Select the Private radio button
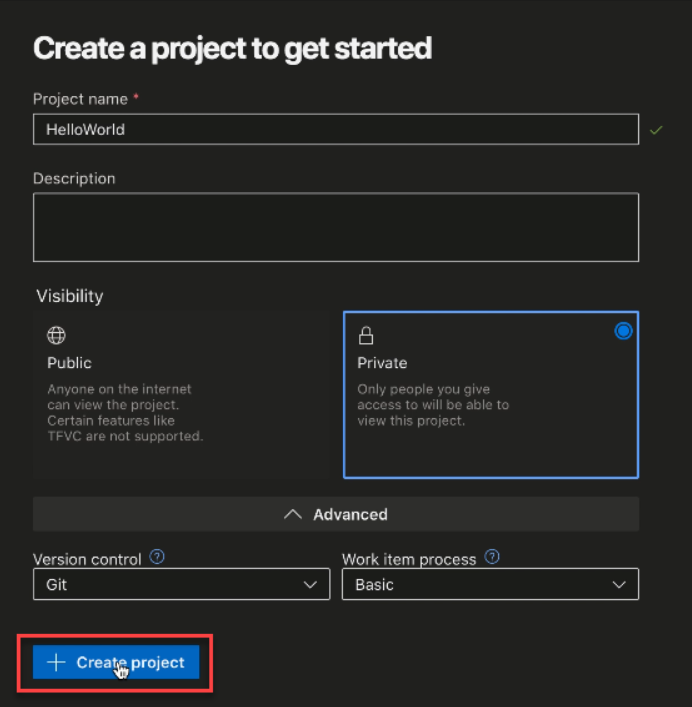692x707 pixels. coord(623,331)
